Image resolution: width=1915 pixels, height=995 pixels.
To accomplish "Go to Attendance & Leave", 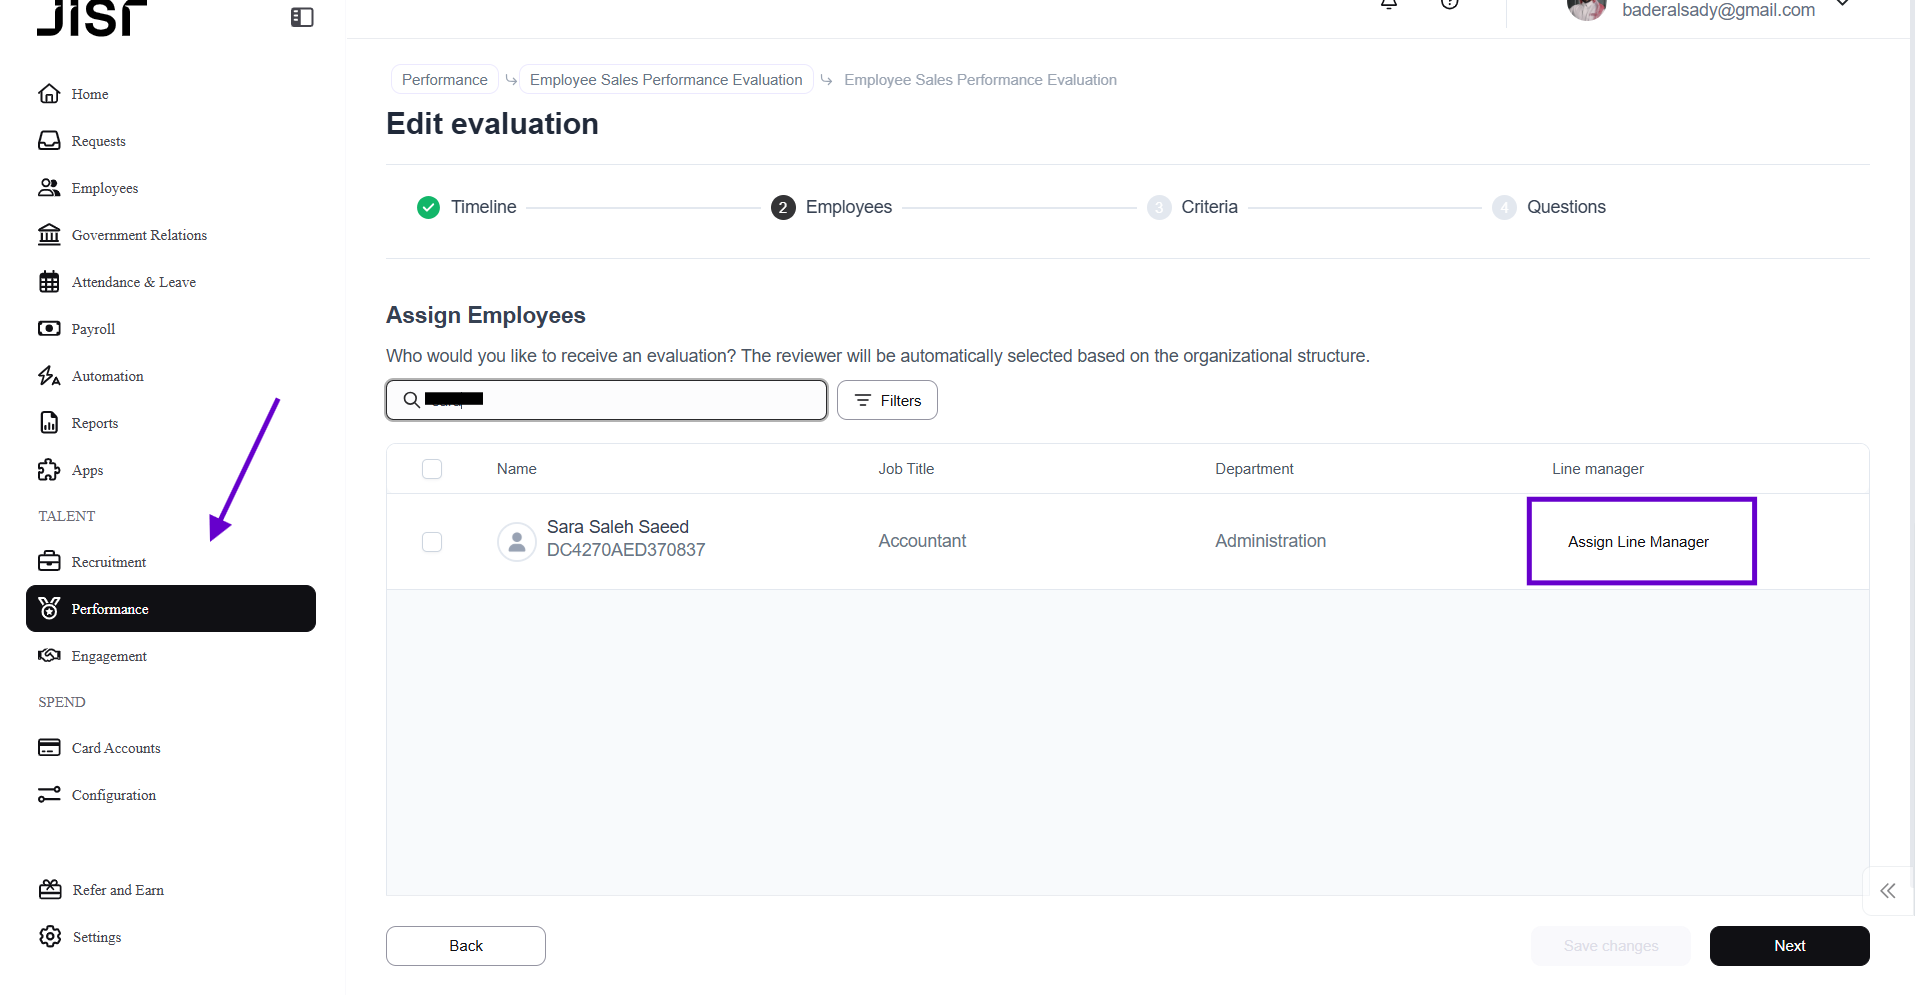I will point(133,282).
